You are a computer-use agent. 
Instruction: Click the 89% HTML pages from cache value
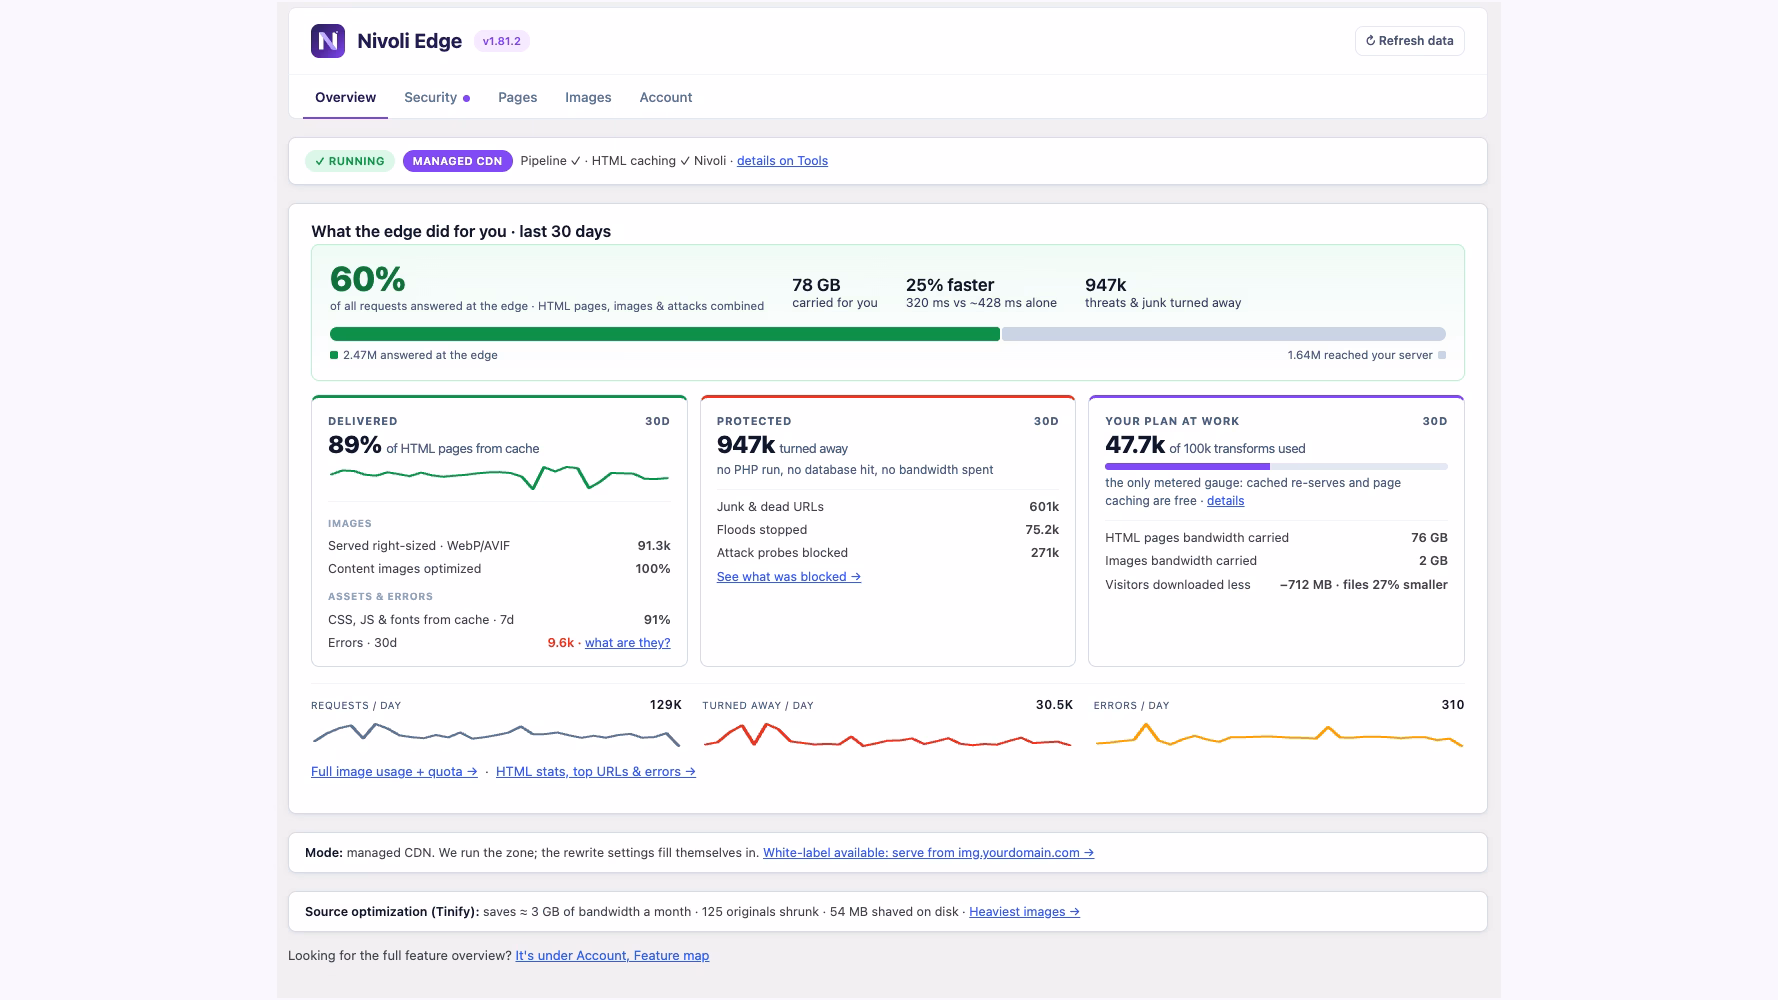[x=354, y=445]
